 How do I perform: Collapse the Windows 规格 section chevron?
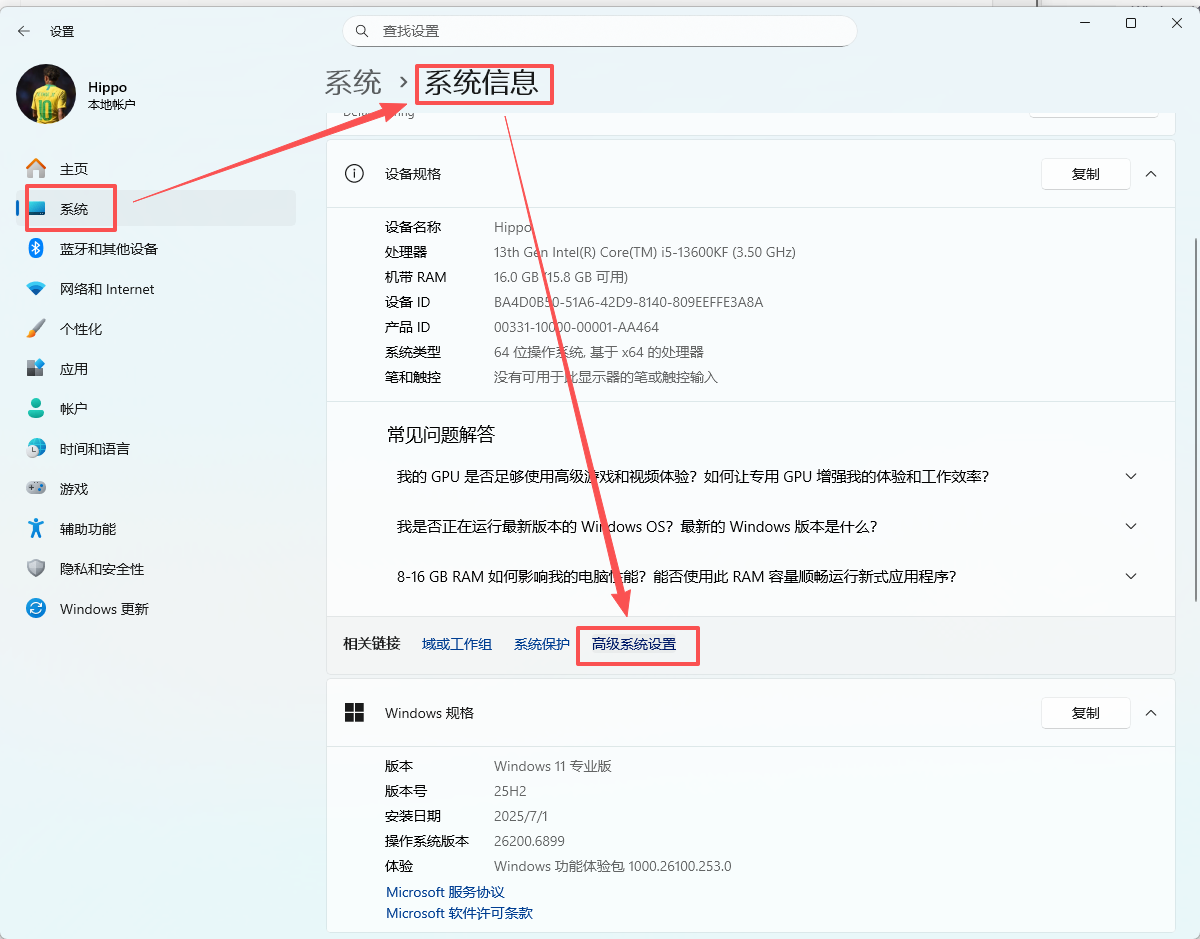[1151, 713]
